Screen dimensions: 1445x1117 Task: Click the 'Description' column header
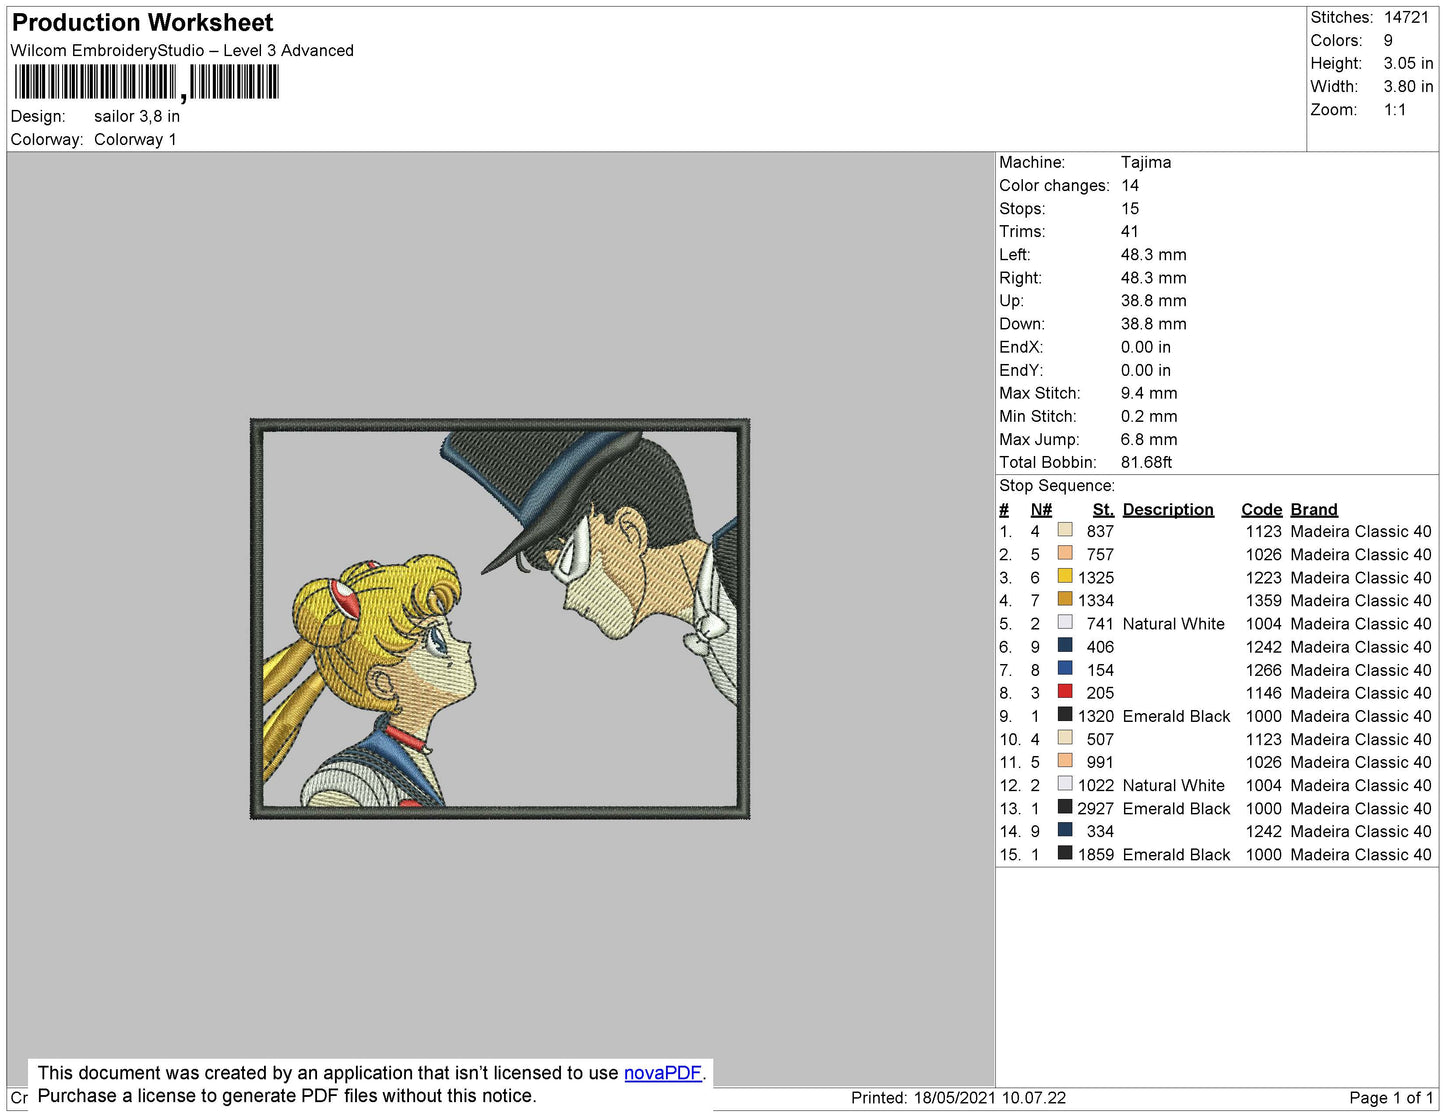click(x=1168, y=510)
